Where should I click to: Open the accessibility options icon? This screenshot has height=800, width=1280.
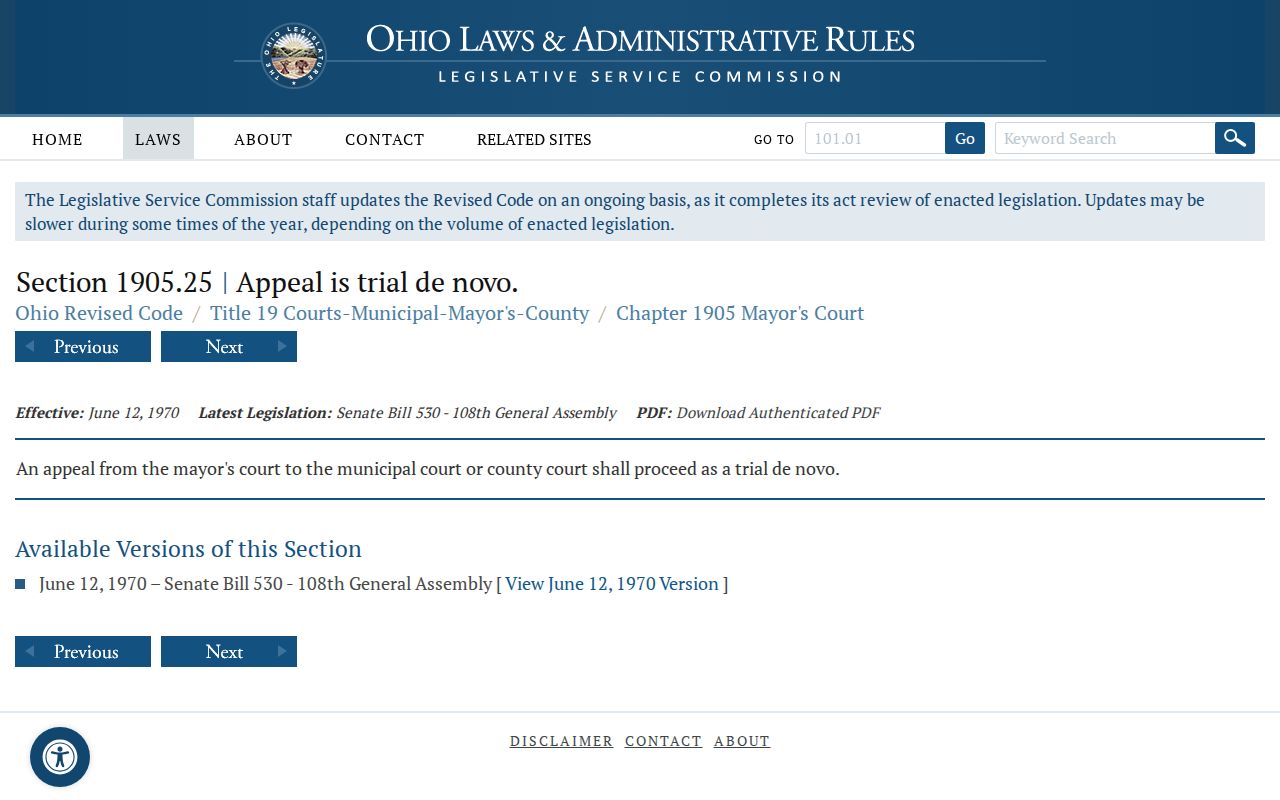[60, 757]
